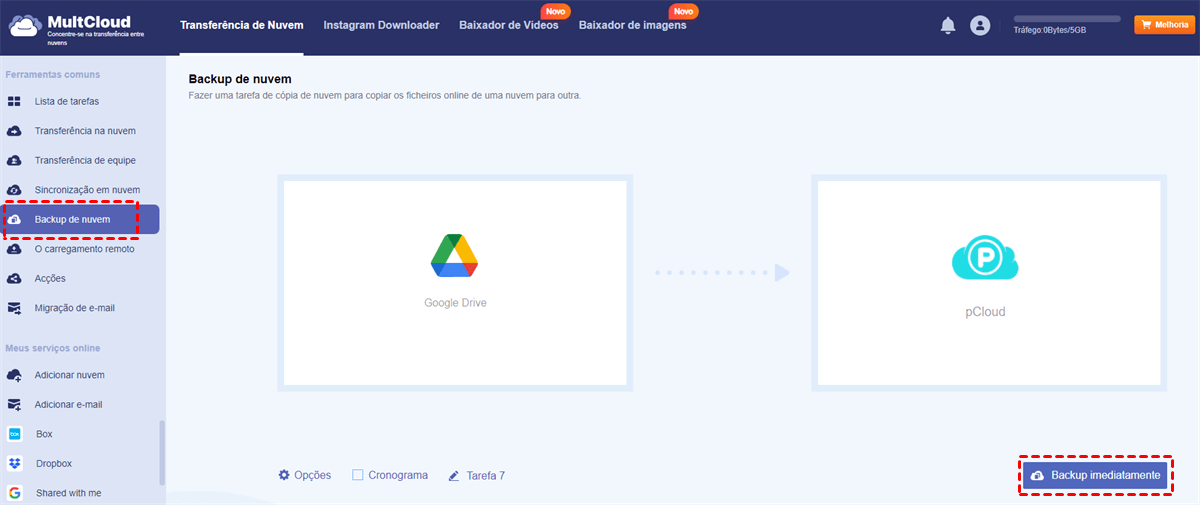Click O carregamento remoto icon

click(14, 249)
